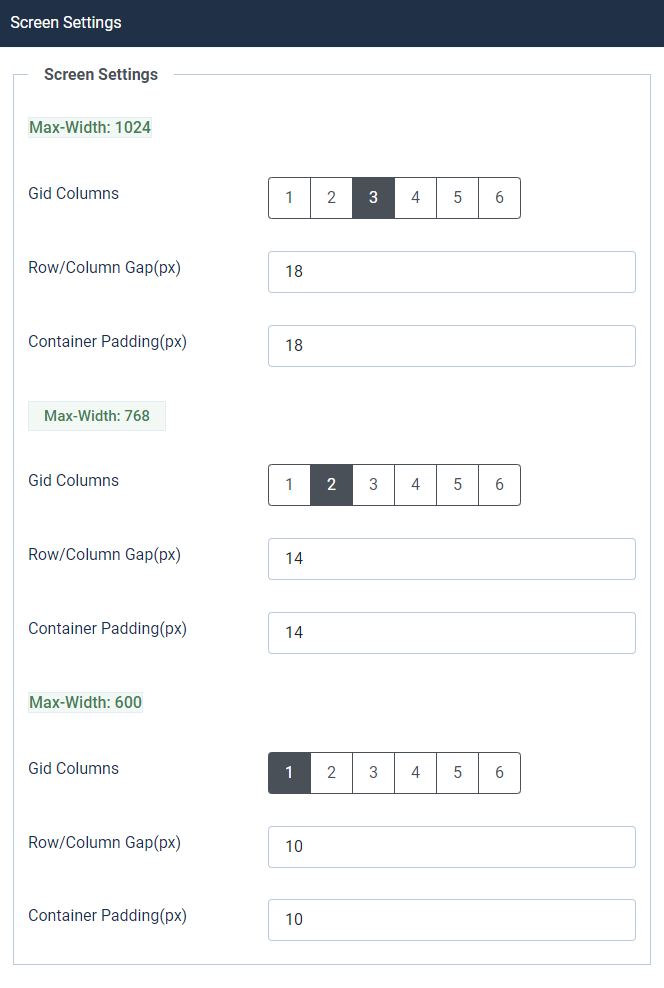Click Row/Column Gap field for Max-Width 600
Screen dimensions: 664x988
451,847
